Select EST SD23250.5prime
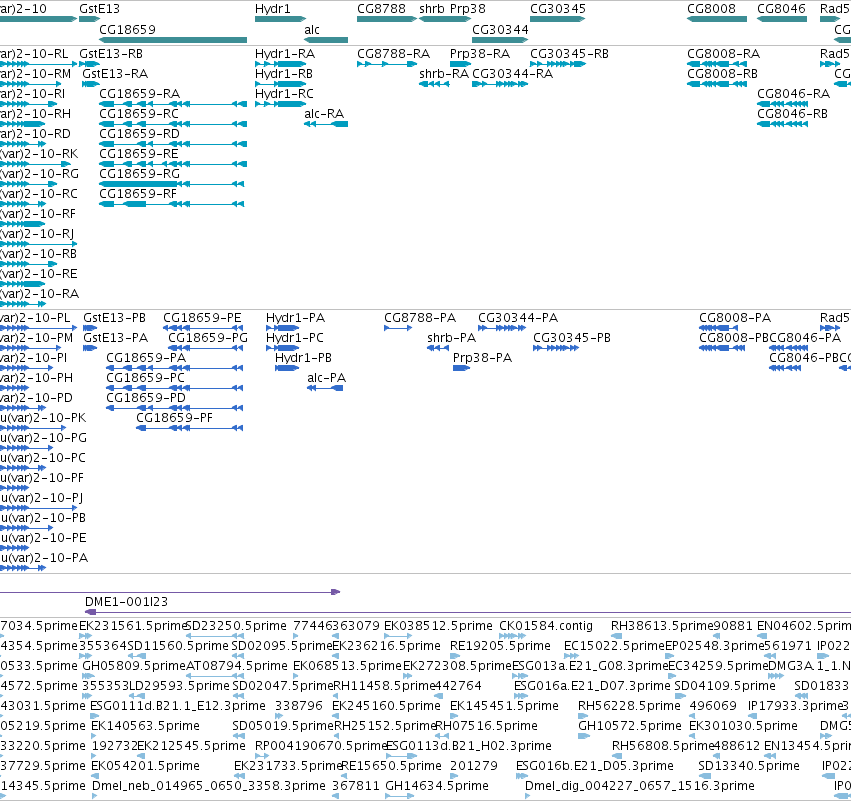The width and height of the screenshot is (851, 801). coord(236,626)
